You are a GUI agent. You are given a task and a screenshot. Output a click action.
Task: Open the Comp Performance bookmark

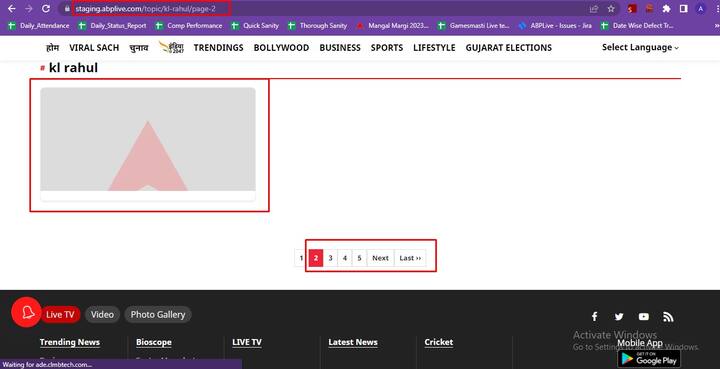[189, 26]
